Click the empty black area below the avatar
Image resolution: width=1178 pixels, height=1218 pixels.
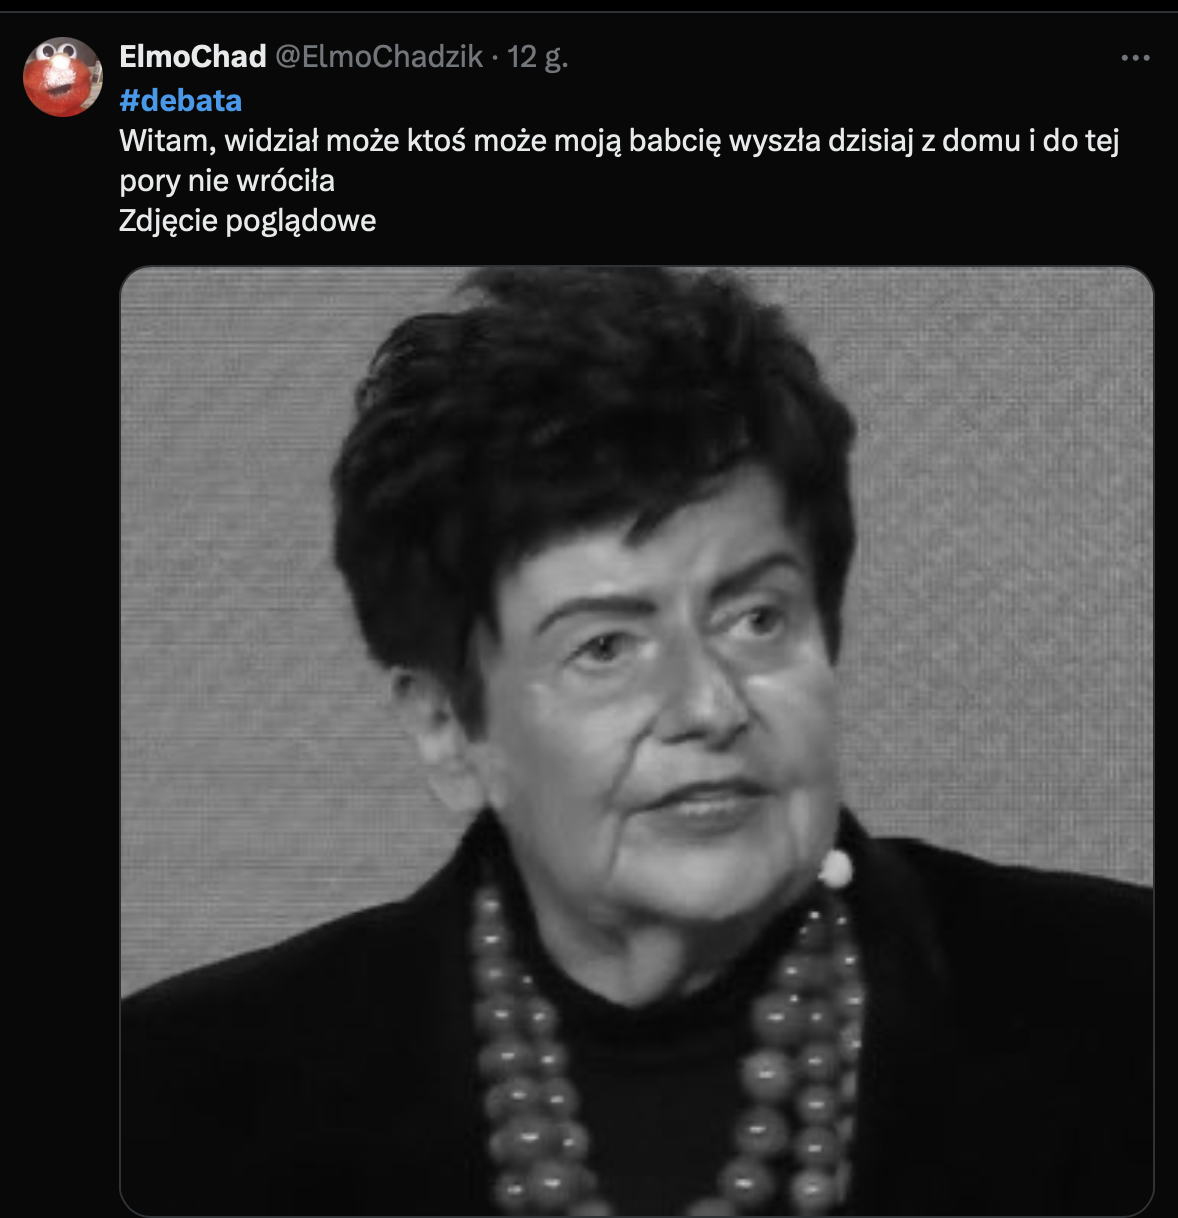click(60, 600)
